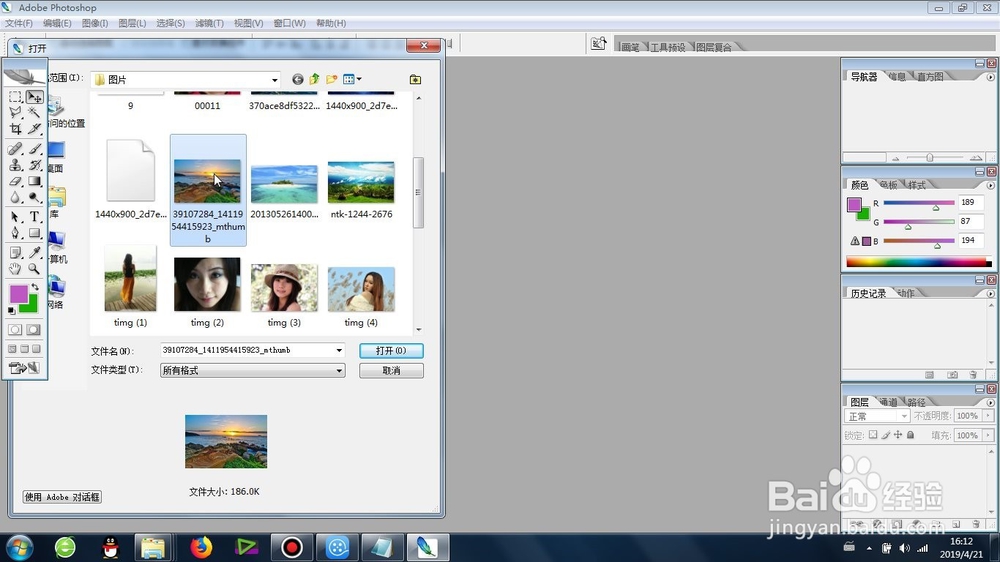Open the view menu dropdown

[x=359, y=80]
